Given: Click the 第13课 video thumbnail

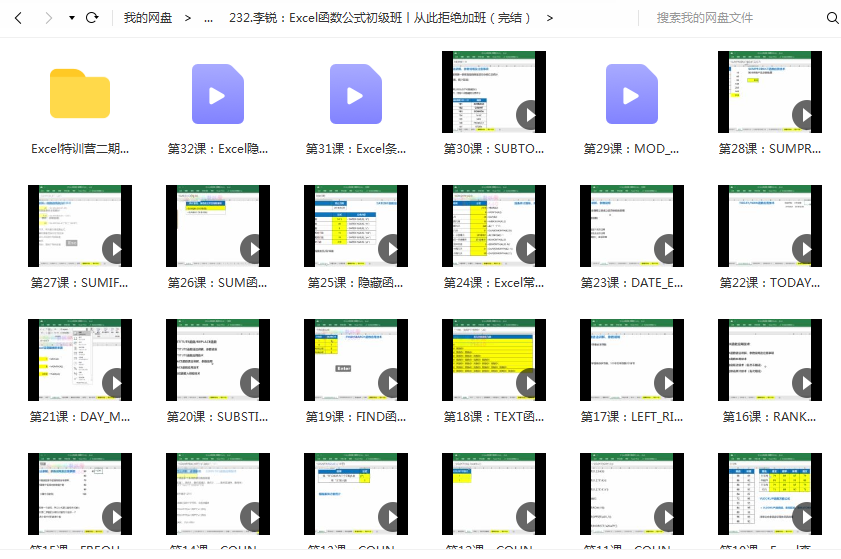Looking at the screenshot, I should pyautogui.click(x=356, y=494).
